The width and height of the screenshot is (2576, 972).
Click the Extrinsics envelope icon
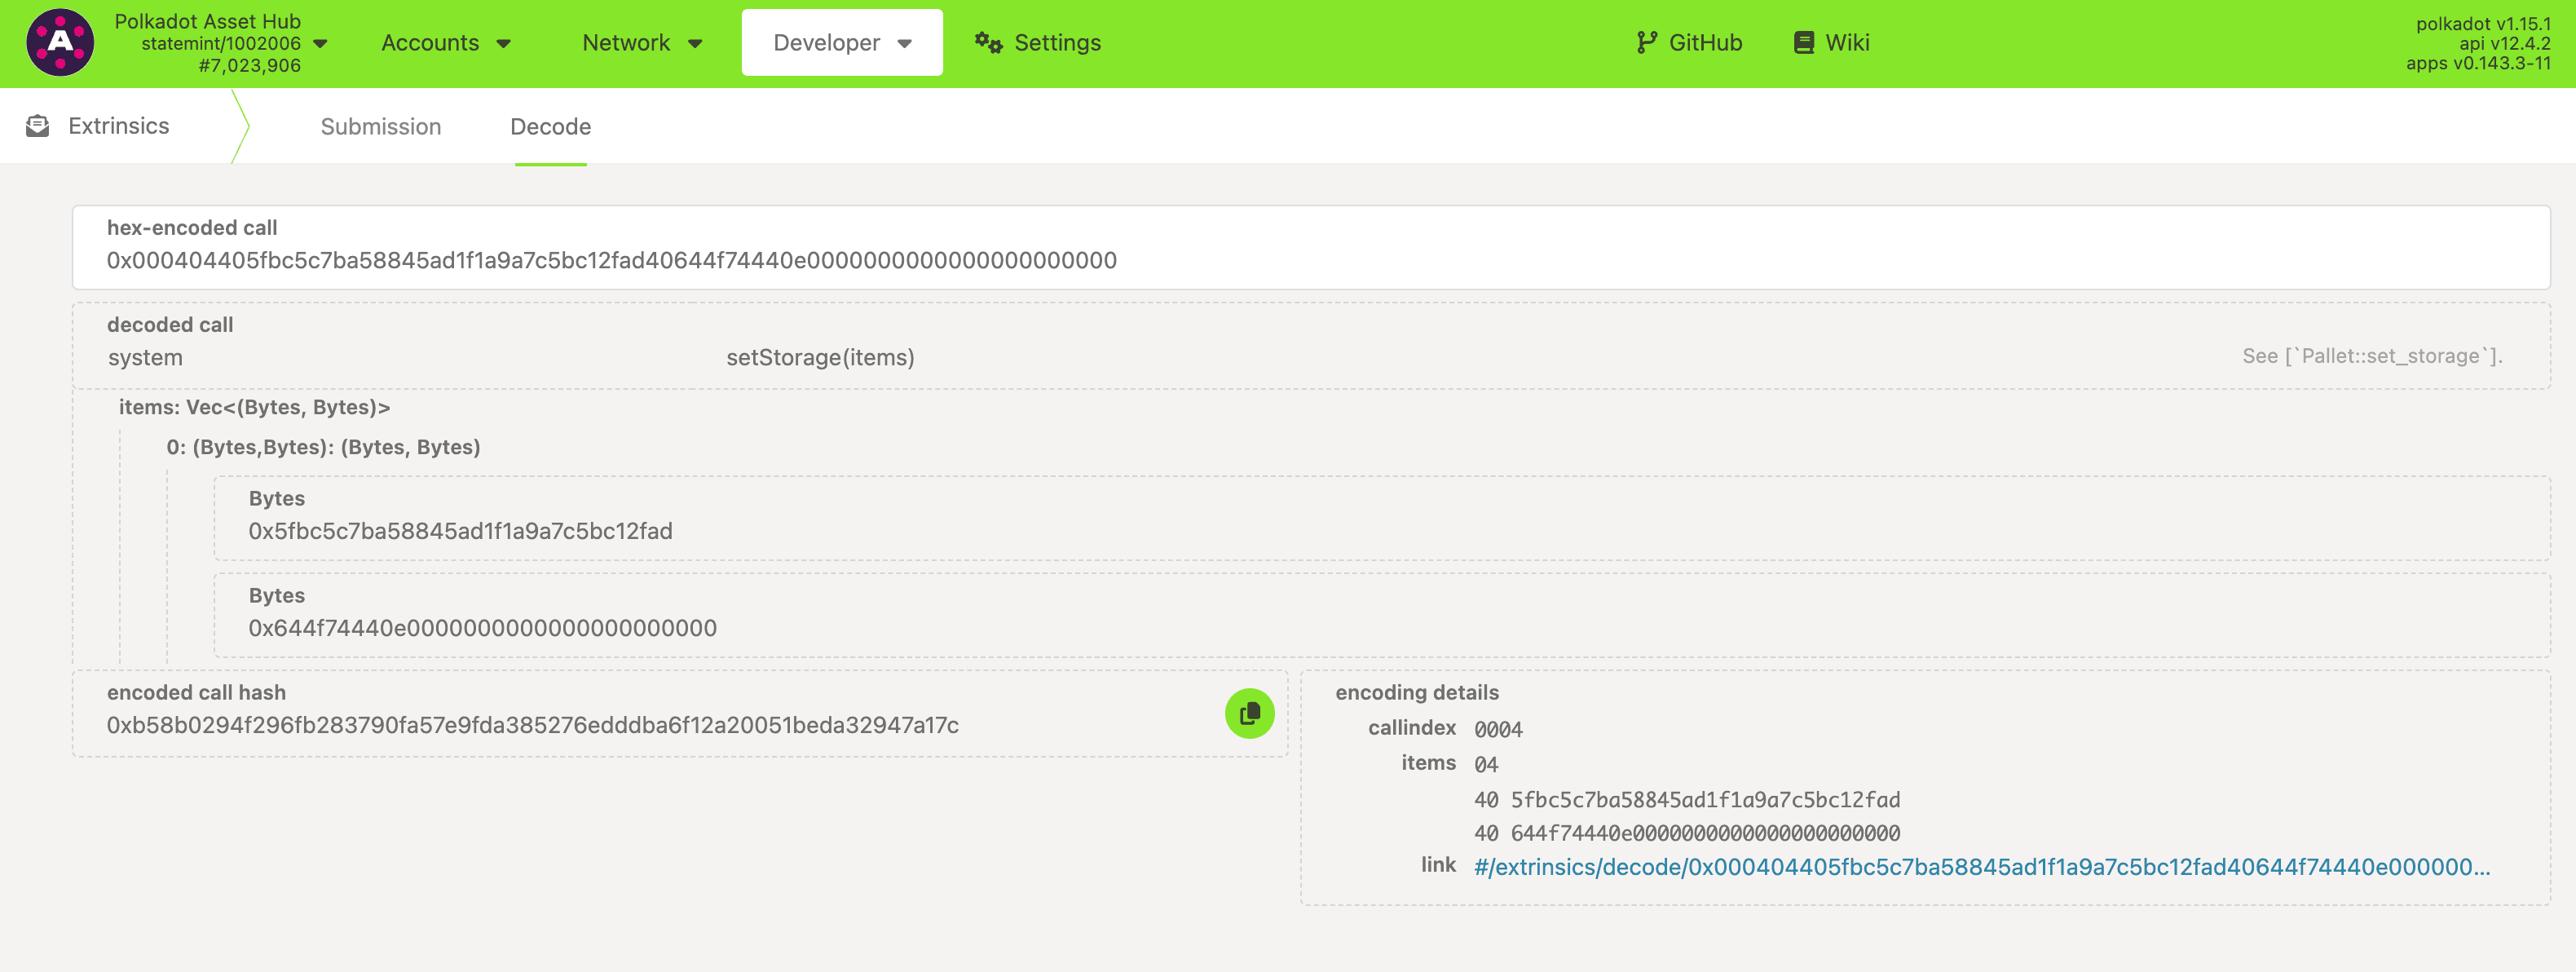click(38, 126)
